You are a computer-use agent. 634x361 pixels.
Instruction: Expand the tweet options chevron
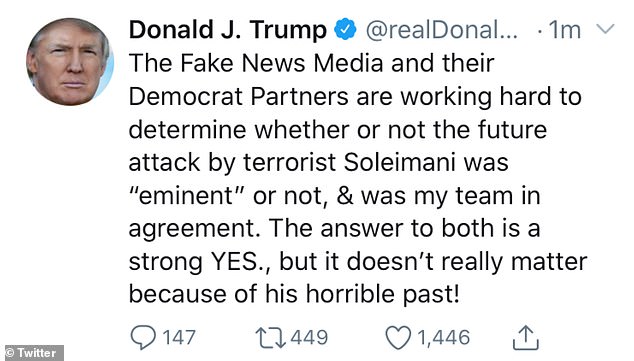(x=605, y=28)
